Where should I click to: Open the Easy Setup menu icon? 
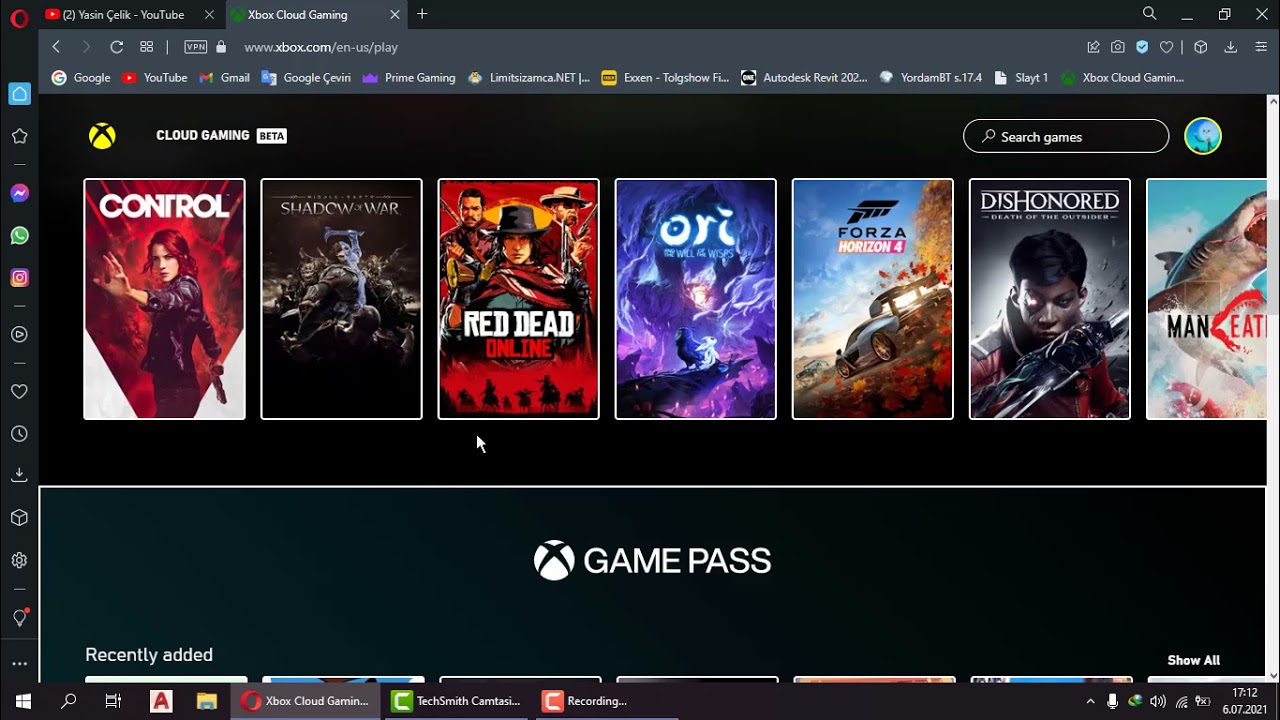[x=1261, y=47]
